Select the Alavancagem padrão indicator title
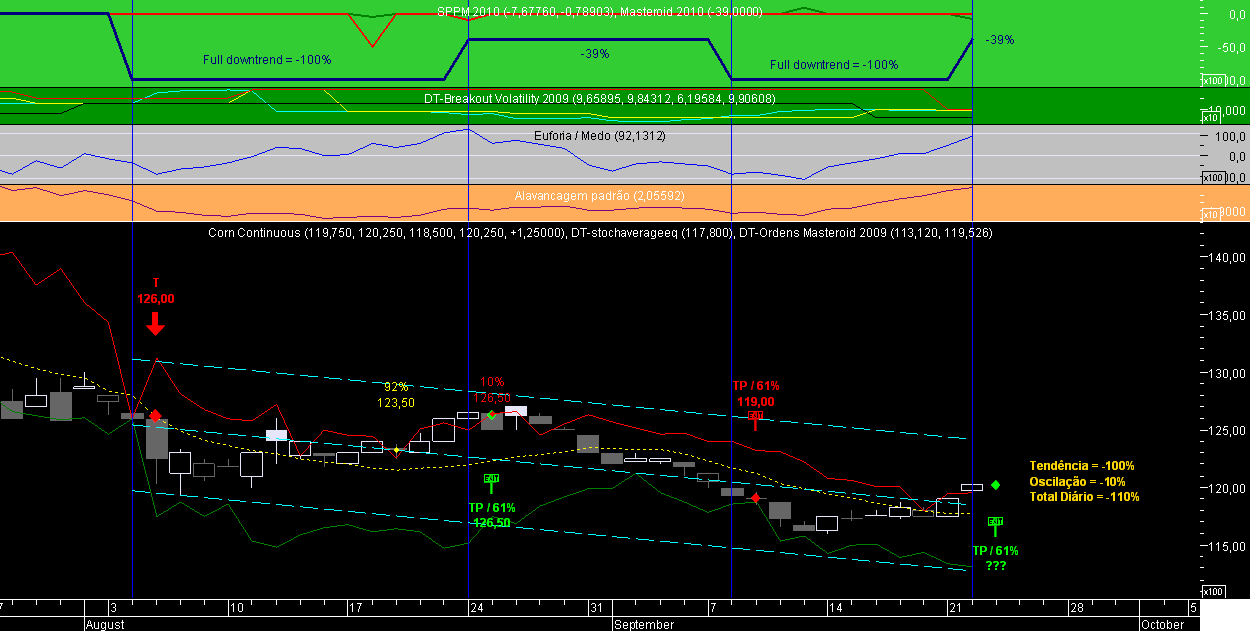The height and width of the screenshot is (631, 1250). point(600,195)
